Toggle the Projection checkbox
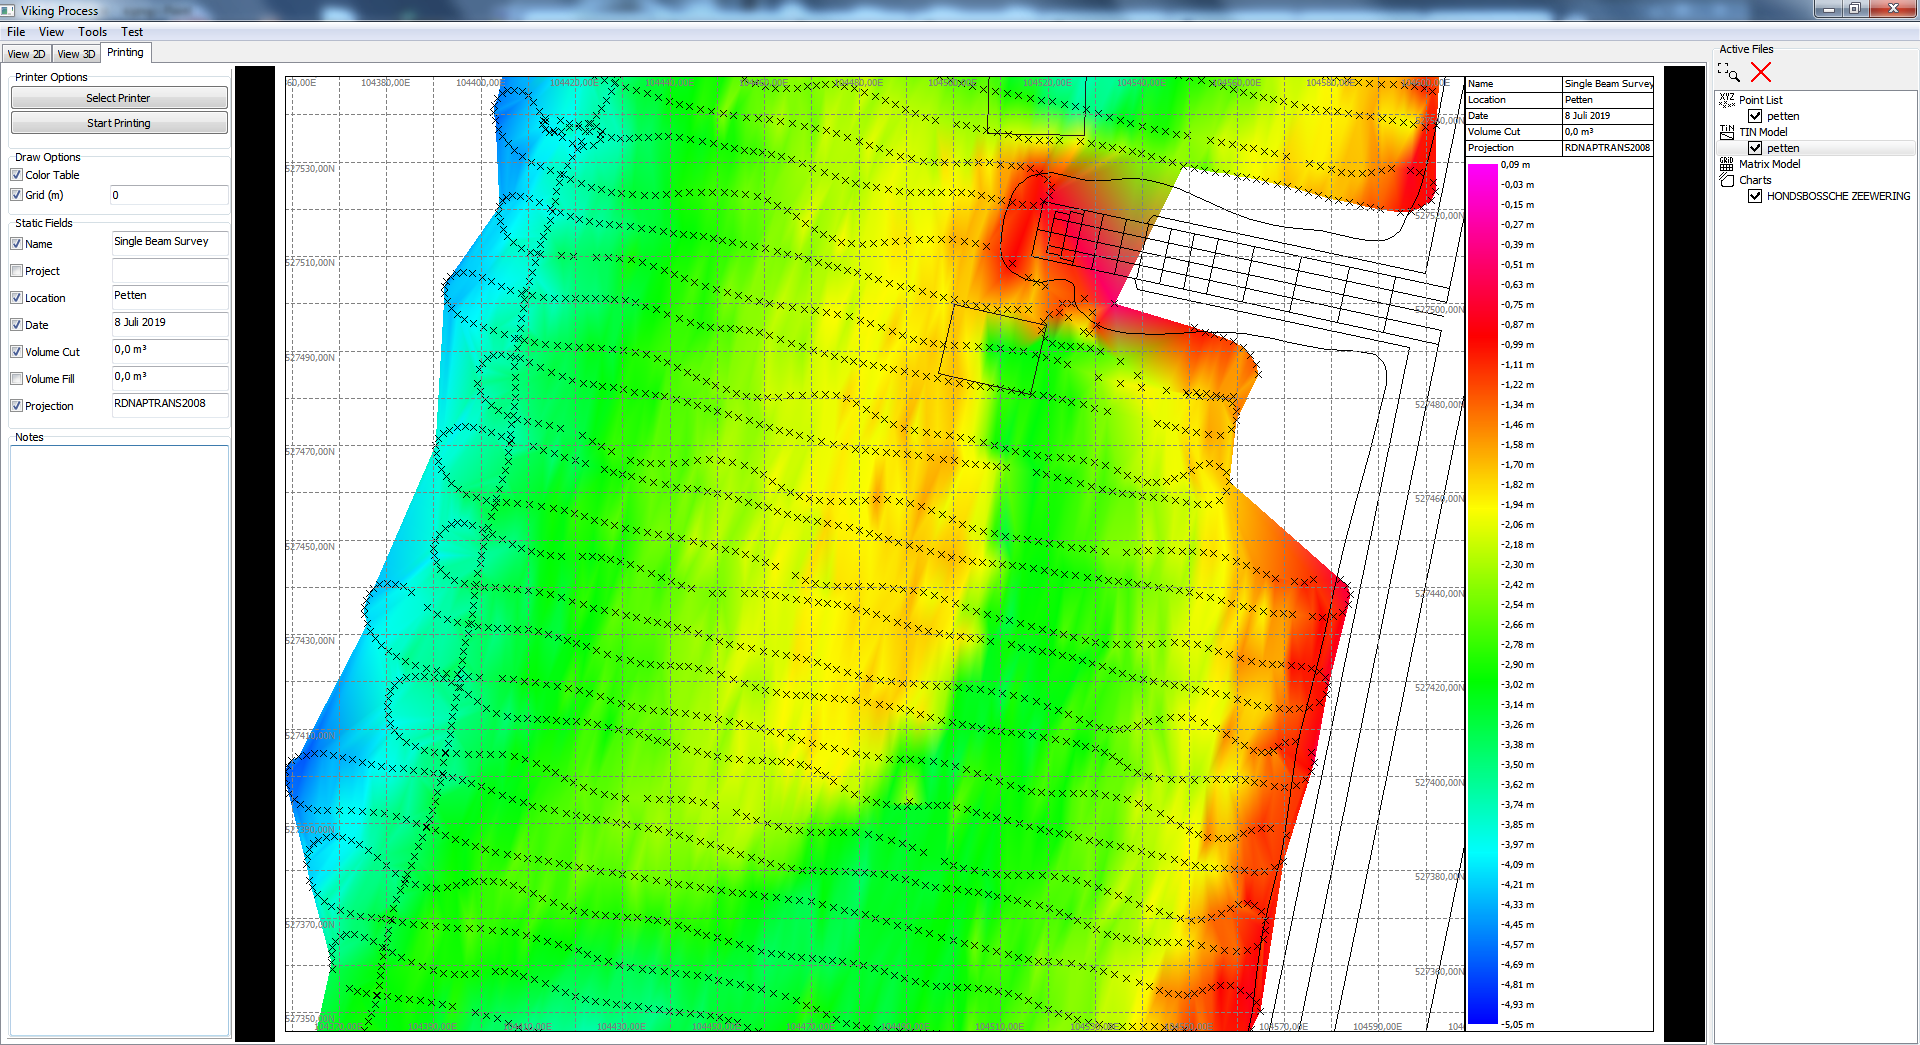The image size is (1920, 1045). (16, 406)
